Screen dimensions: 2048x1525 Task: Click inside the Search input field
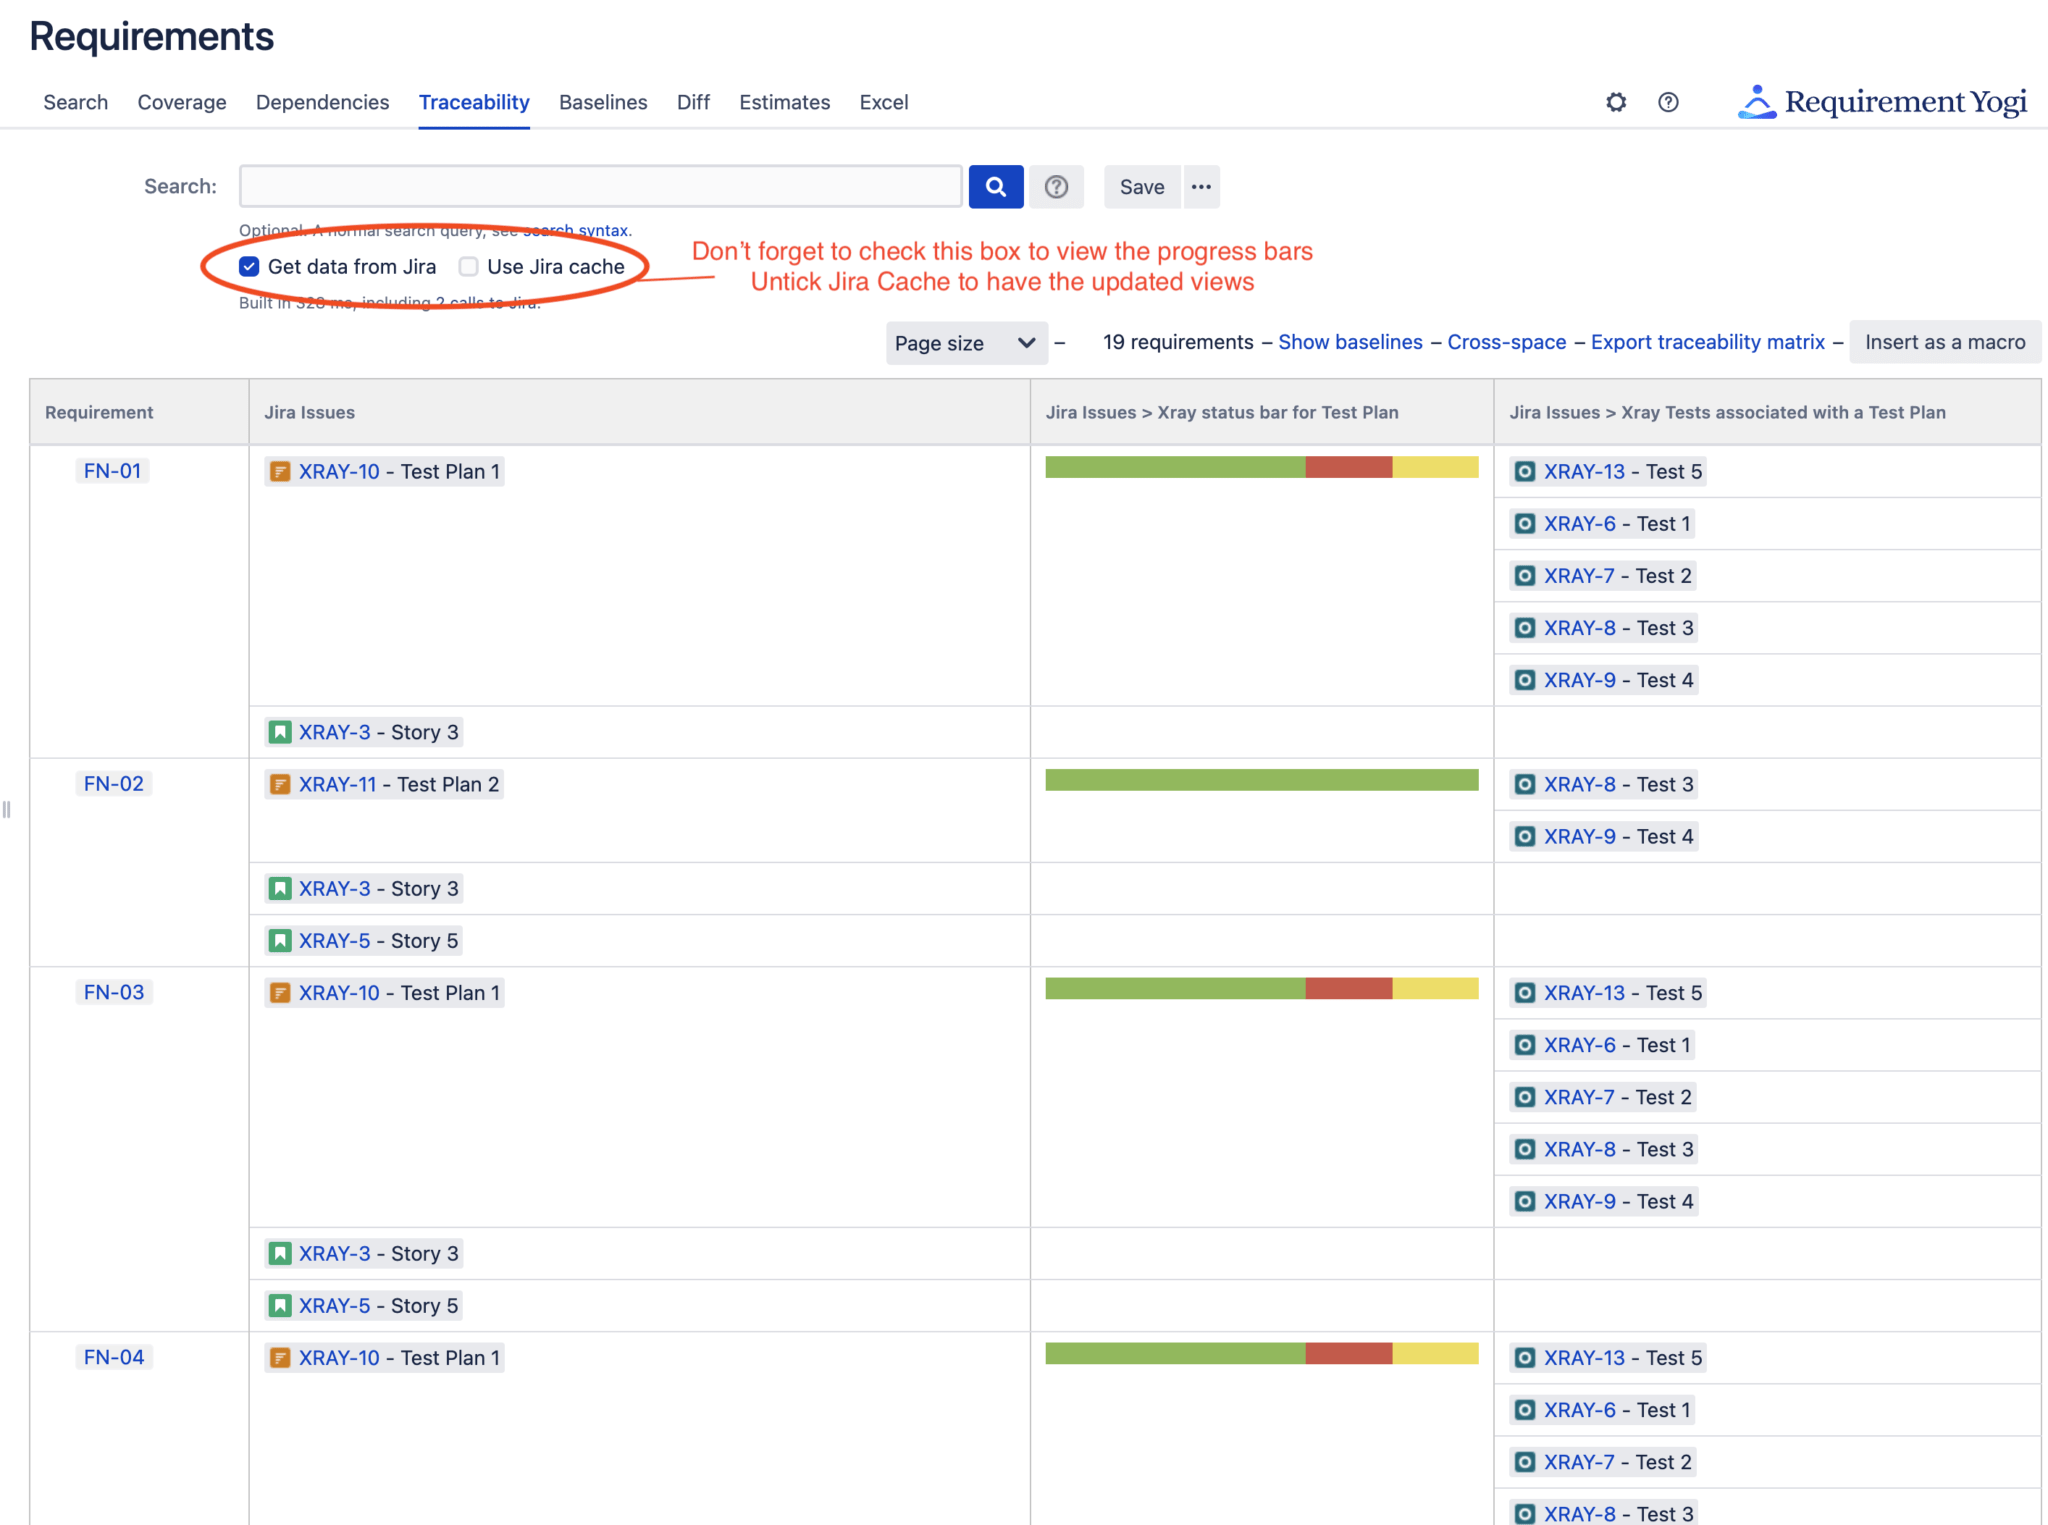tap(598, 186)
